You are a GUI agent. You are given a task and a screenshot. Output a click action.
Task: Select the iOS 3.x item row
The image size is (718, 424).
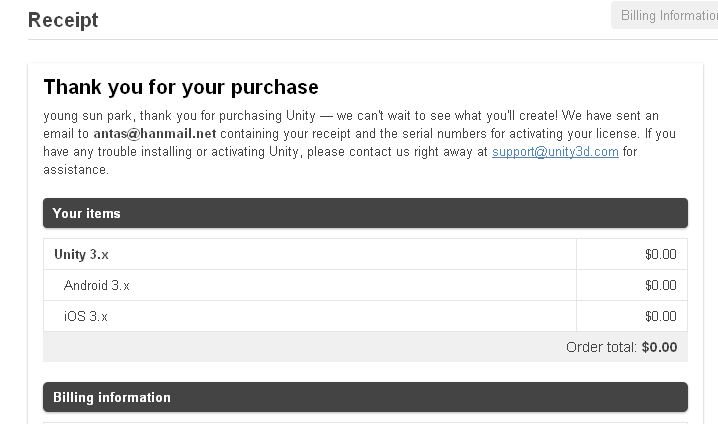click(x=365, y=316)
